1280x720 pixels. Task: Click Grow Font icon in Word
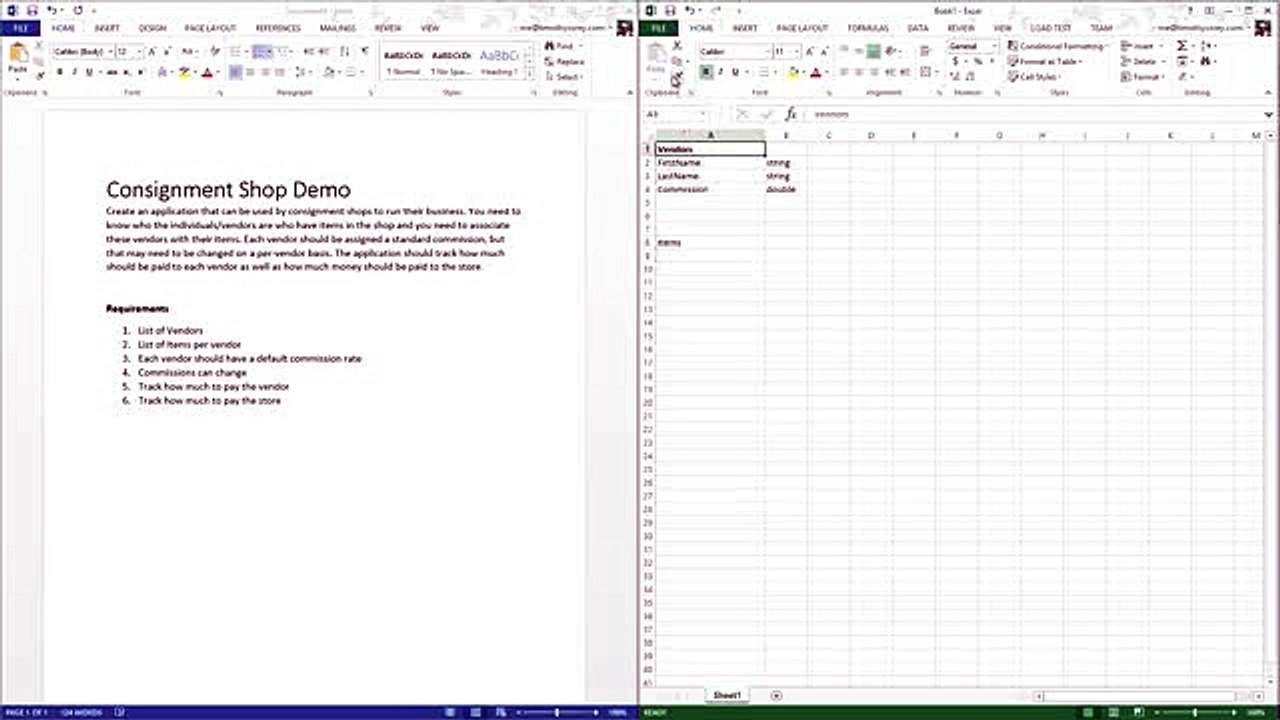(153, 51)
